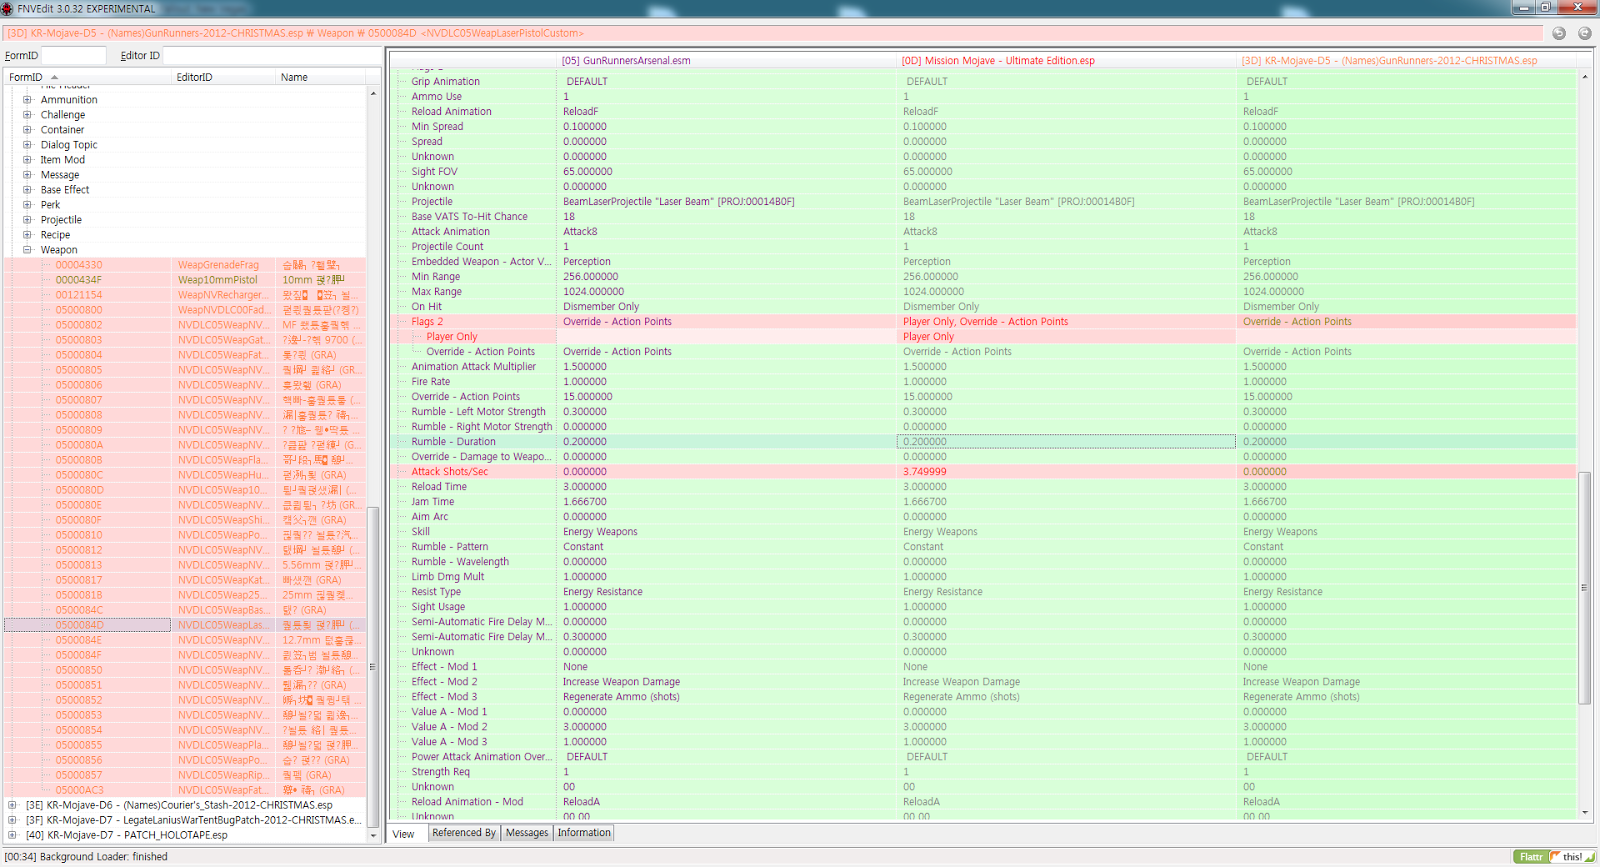Select the Sight FOV row label

click(x=435, y=172)
